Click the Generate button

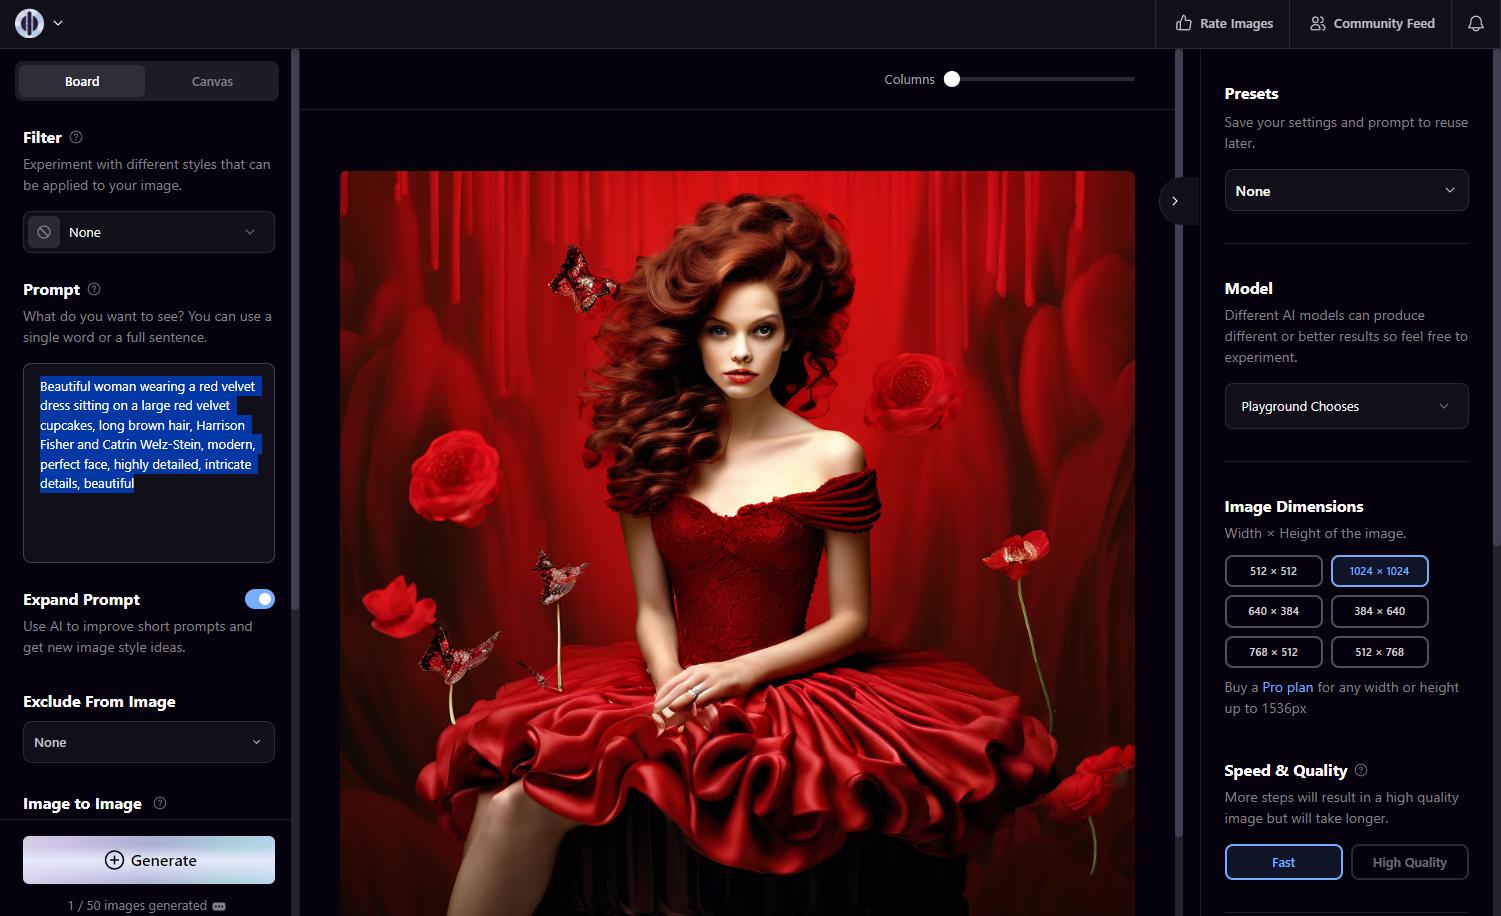[x=149, y=860]
